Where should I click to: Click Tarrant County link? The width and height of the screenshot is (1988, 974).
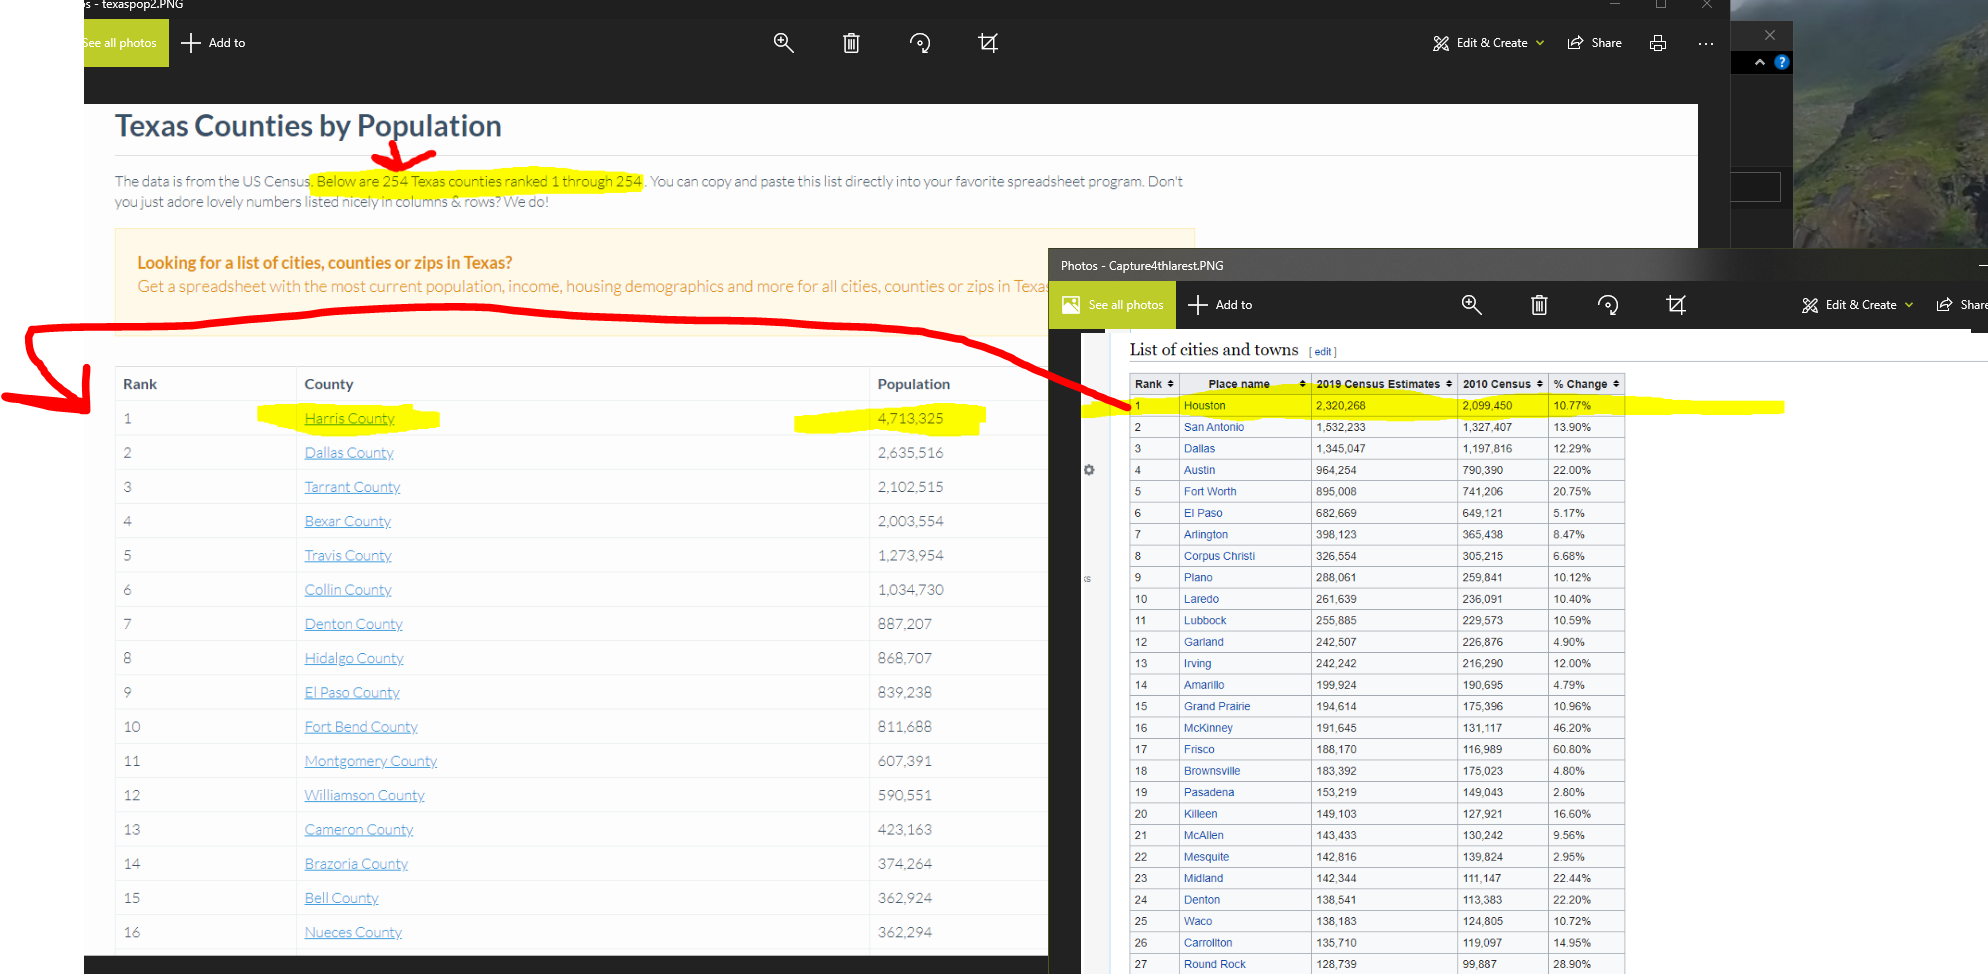pos(352,487)
